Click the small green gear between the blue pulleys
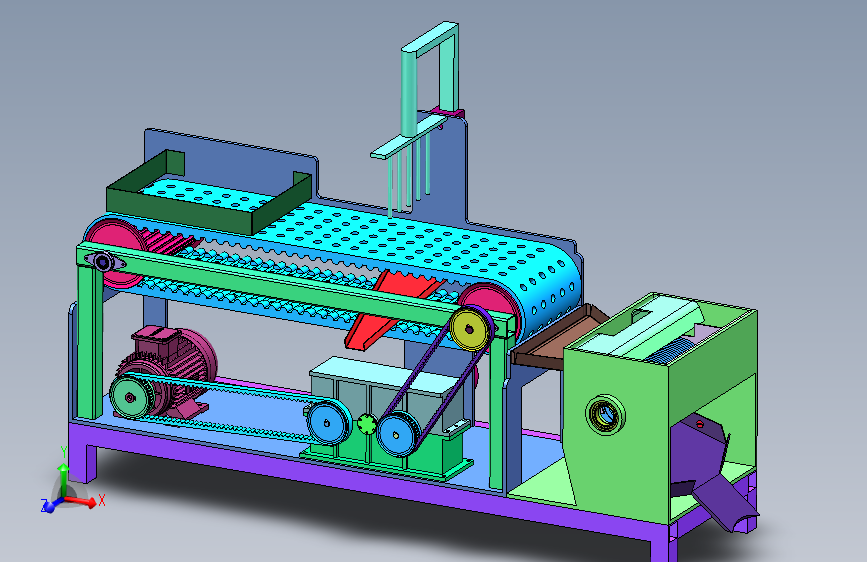The height and width of the screenshot is (562, 867). click(367, 425)
